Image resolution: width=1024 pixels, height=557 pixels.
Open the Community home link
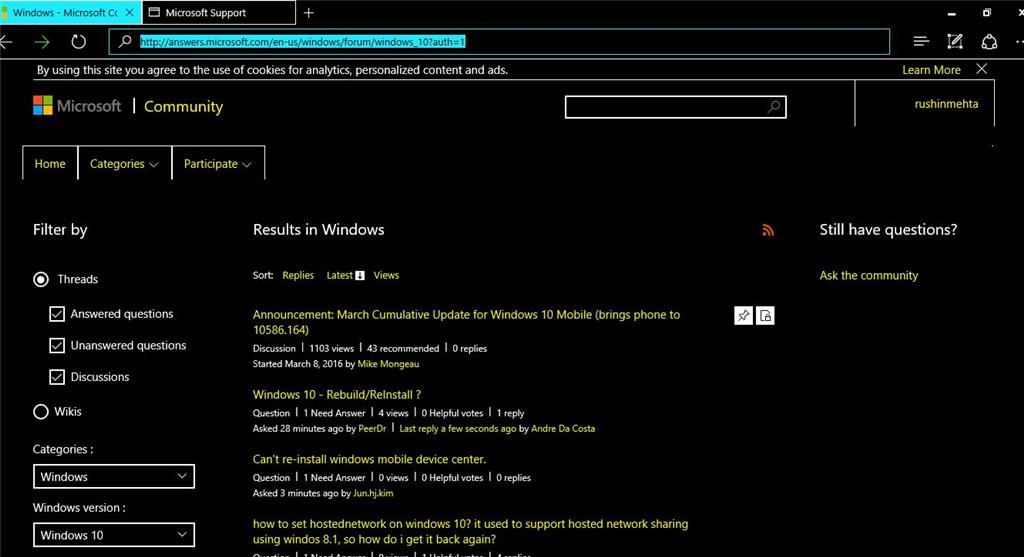point(184,106)
